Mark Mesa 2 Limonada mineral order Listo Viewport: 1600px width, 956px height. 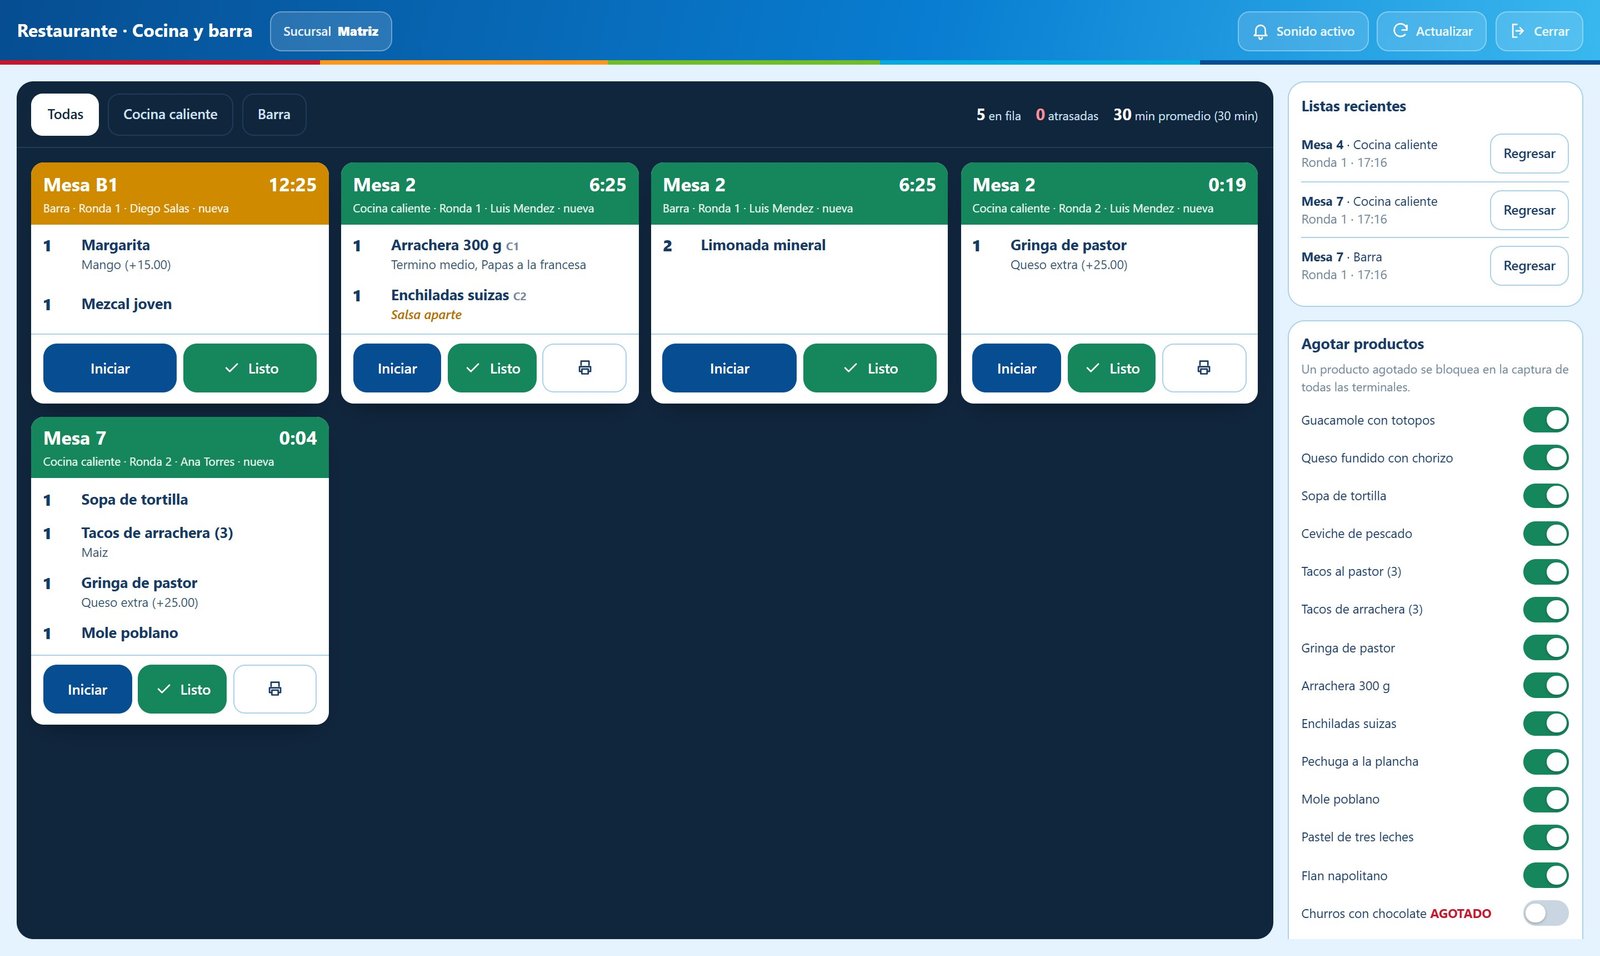870,368
